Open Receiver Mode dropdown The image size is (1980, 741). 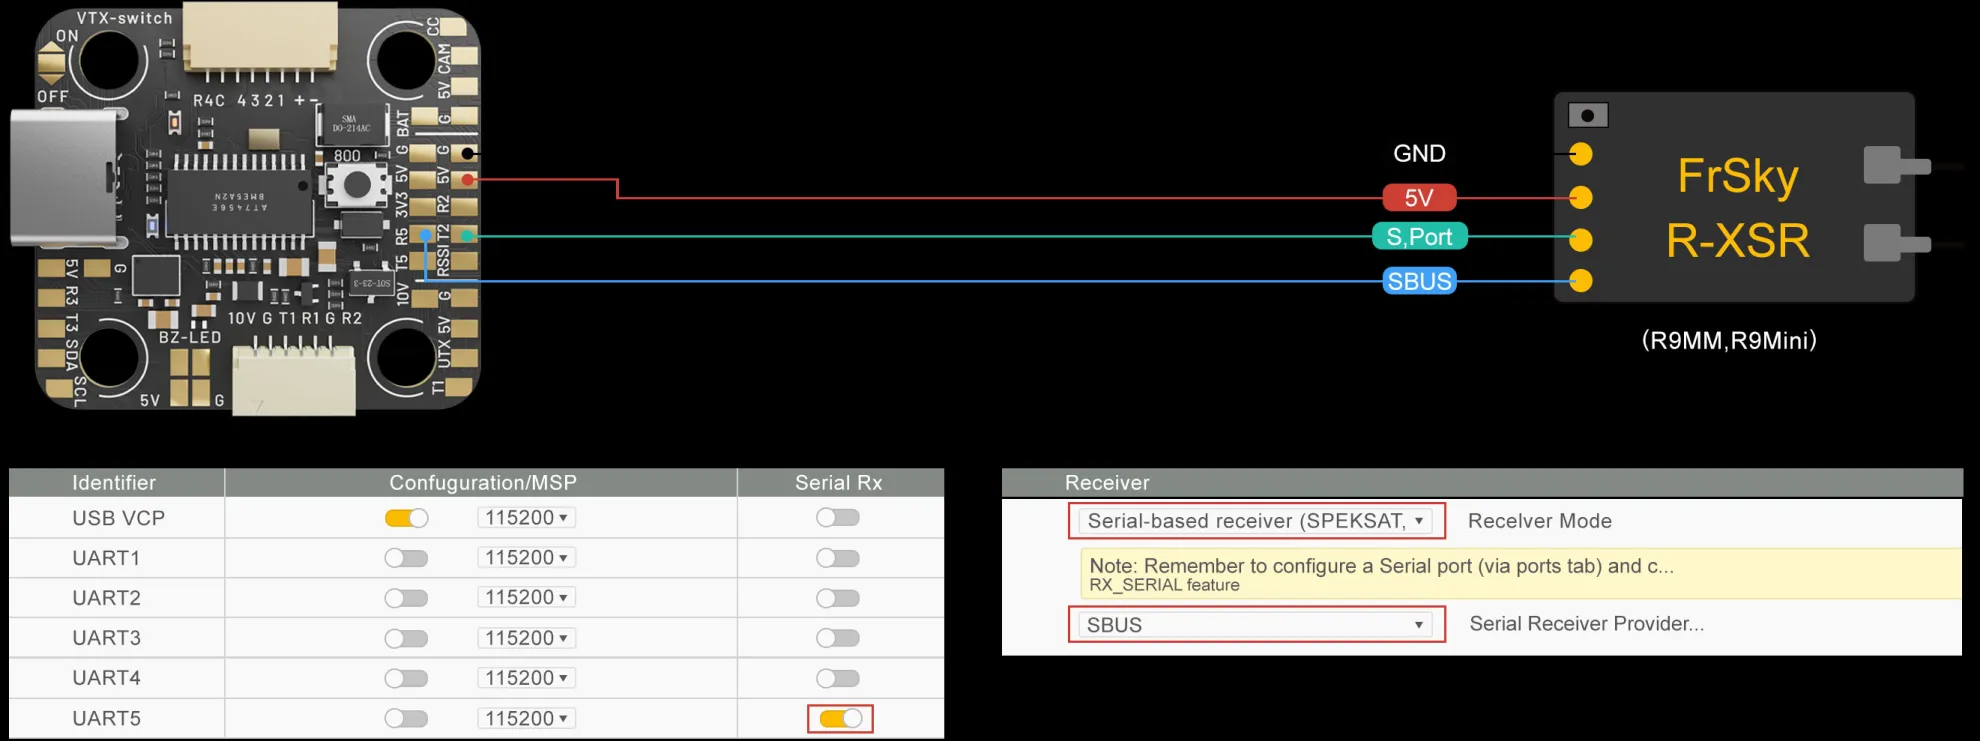pos(1256,521)
